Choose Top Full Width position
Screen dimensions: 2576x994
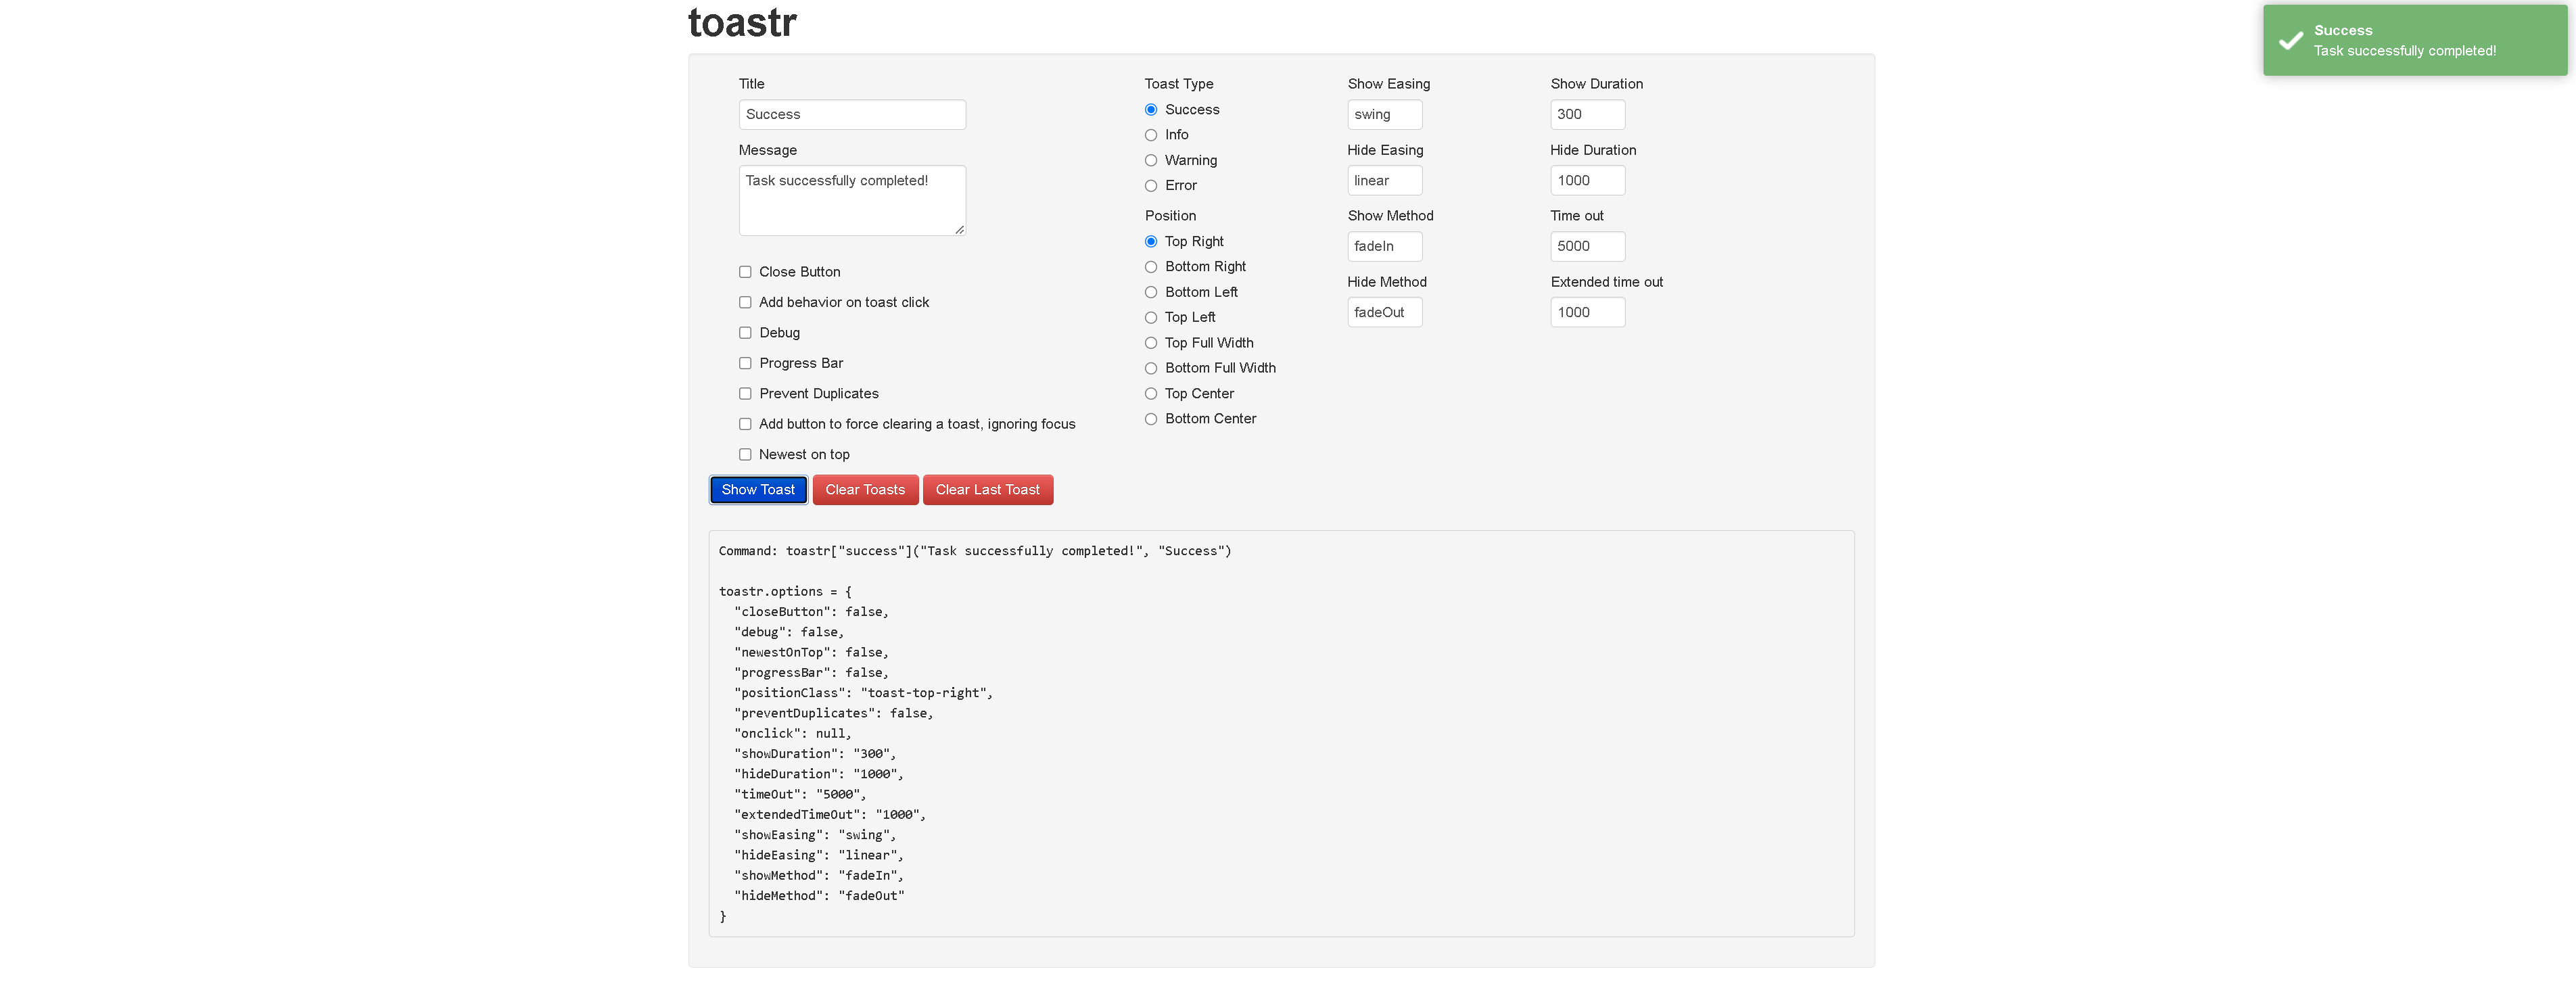tap(1151, 343)
